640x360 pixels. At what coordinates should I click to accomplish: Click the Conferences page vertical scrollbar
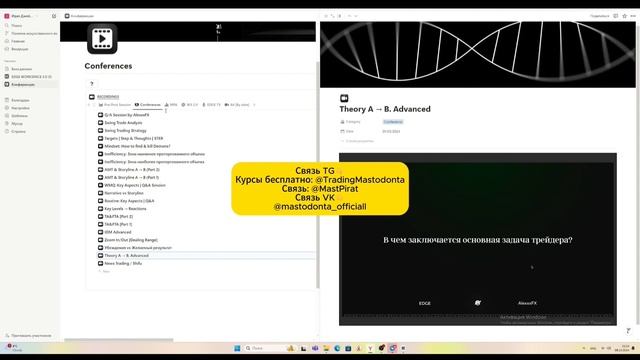pos(318,176)
